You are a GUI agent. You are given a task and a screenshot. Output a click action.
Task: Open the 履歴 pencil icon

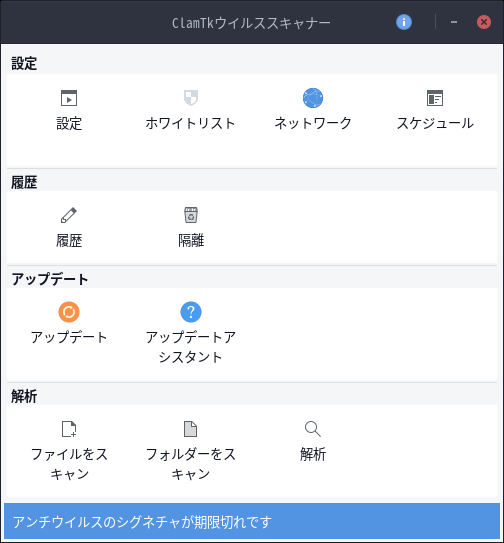click(x=69, y=215)
